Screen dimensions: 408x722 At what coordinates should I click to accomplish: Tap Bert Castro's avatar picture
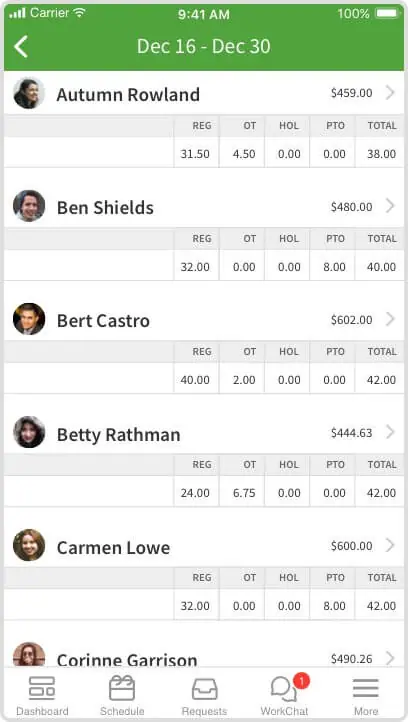tap(29, 319)
